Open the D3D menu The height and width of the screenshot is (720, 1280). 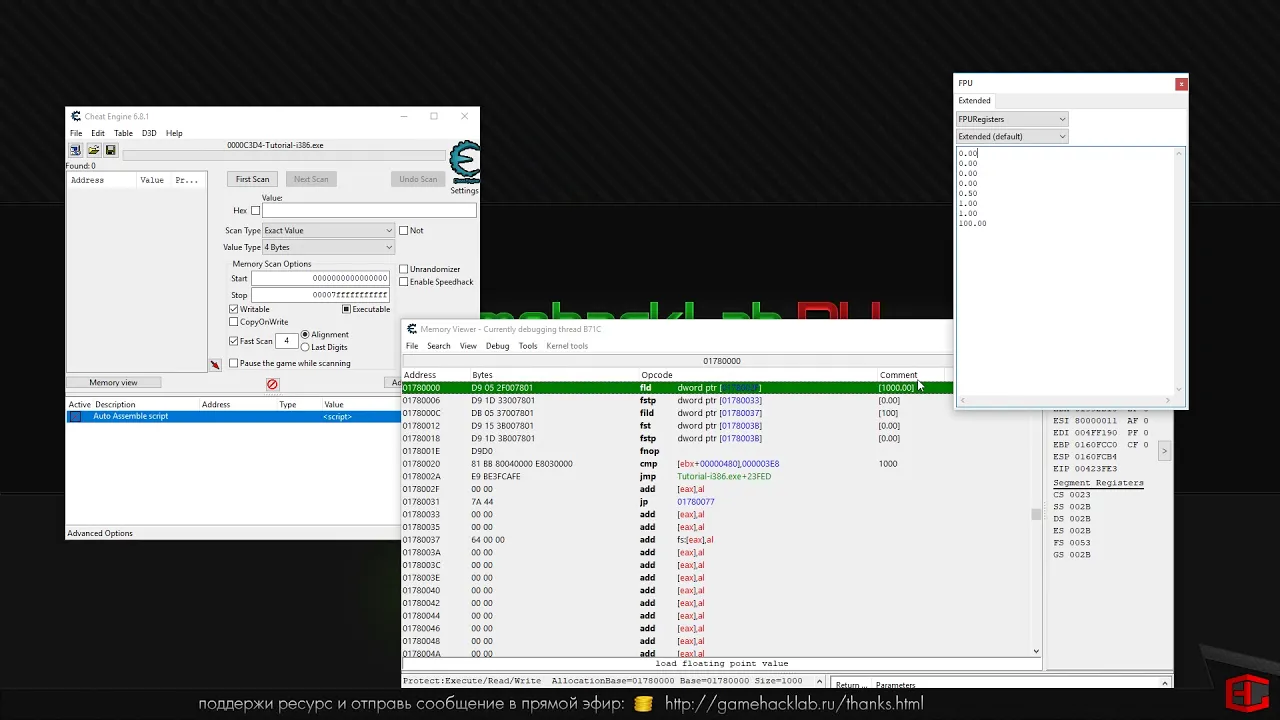(149, 133)
